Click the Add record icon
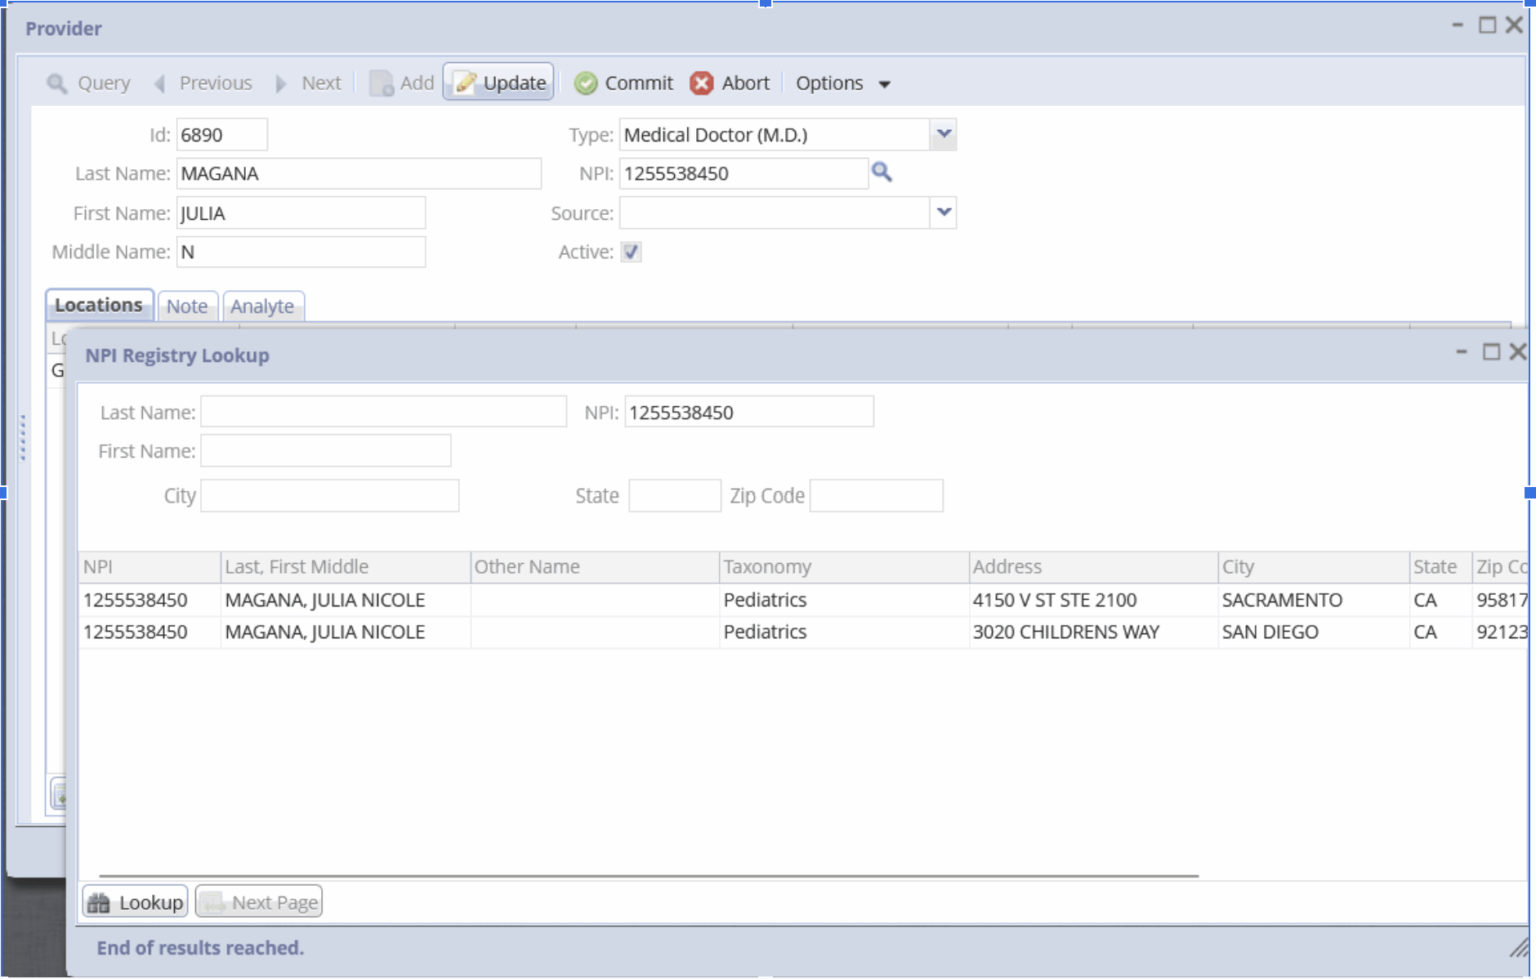 point(383,83)
